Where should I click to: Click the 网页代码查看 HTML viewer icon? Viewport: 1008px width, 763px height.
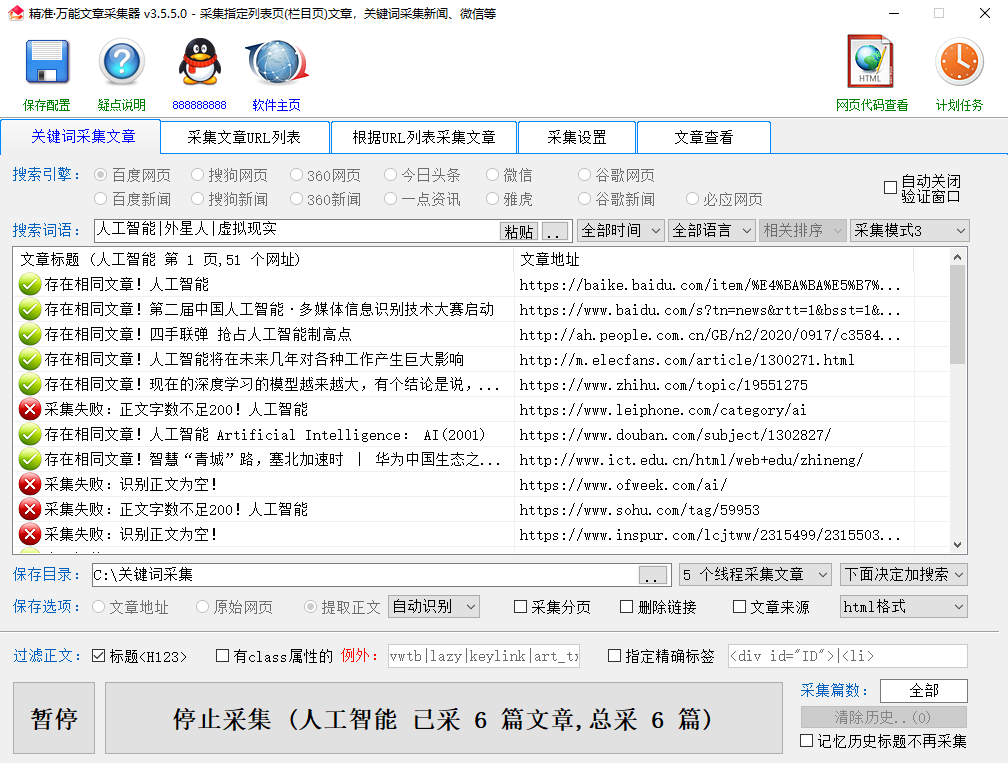[x=869, y=63]
